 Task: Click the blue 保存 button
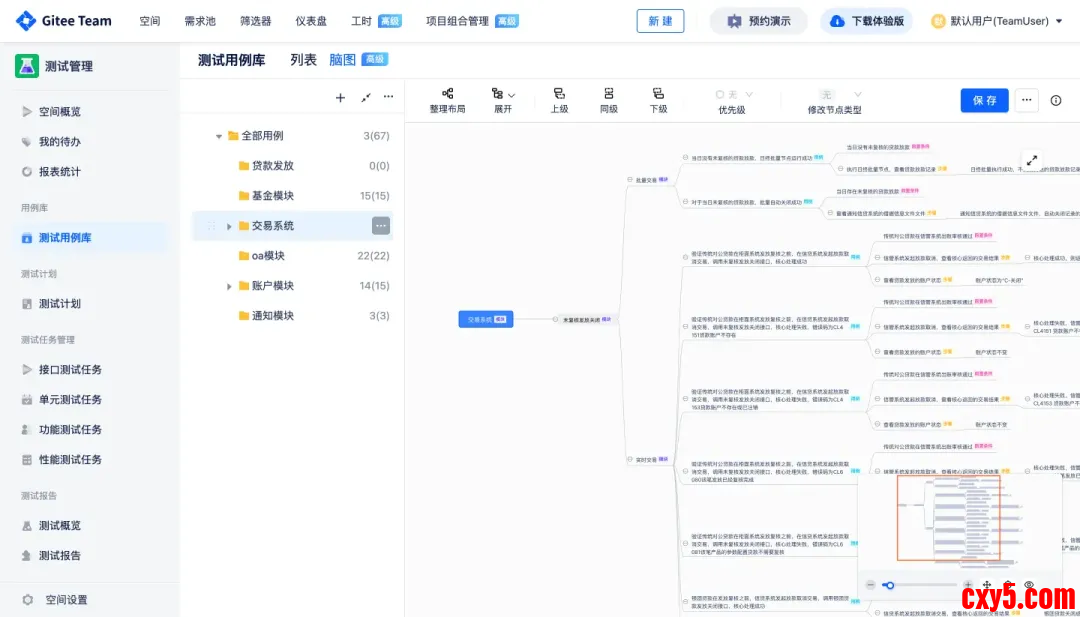tap(984, 100)
